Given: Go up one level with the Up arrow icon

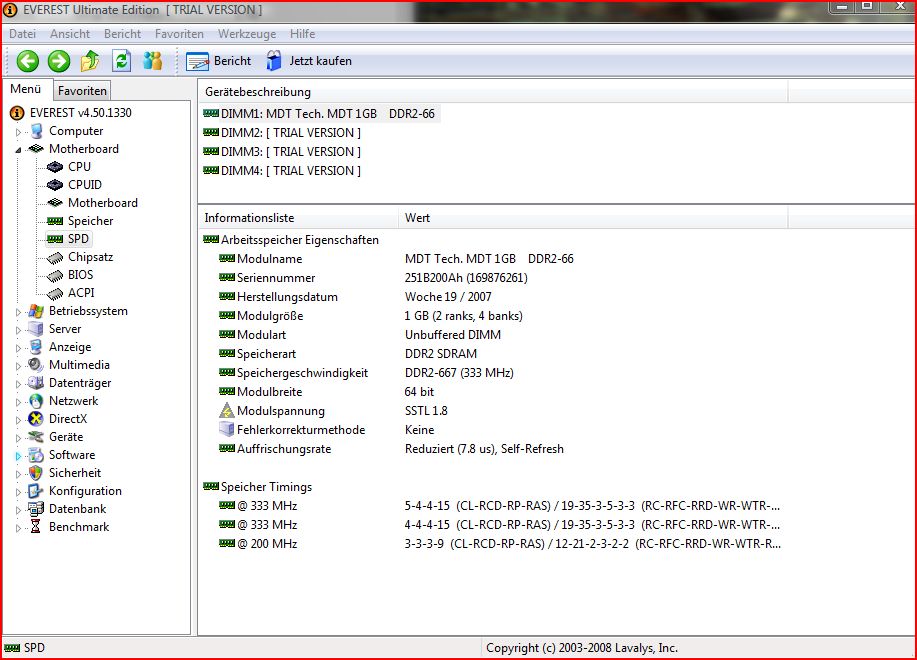Looking at the screenshot, I should click(90, 61).
